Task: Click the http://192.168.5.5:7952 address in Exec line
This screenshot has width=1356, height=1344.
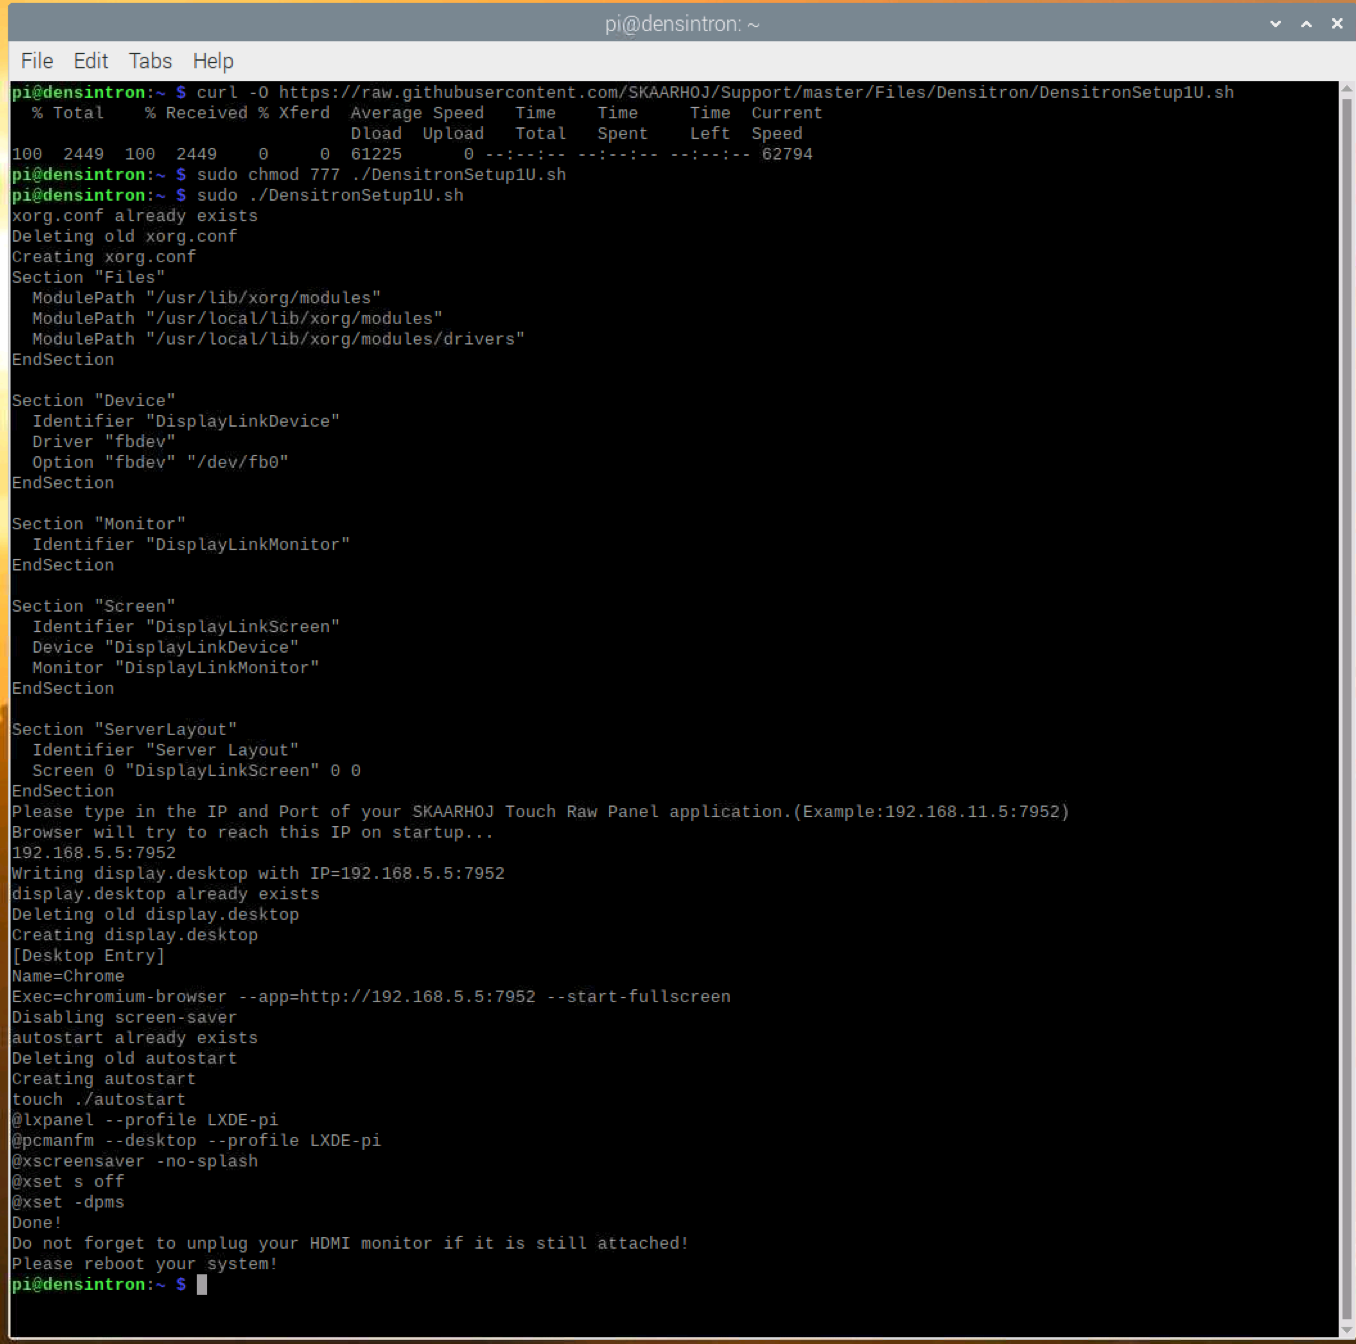Action: (418, 997)
